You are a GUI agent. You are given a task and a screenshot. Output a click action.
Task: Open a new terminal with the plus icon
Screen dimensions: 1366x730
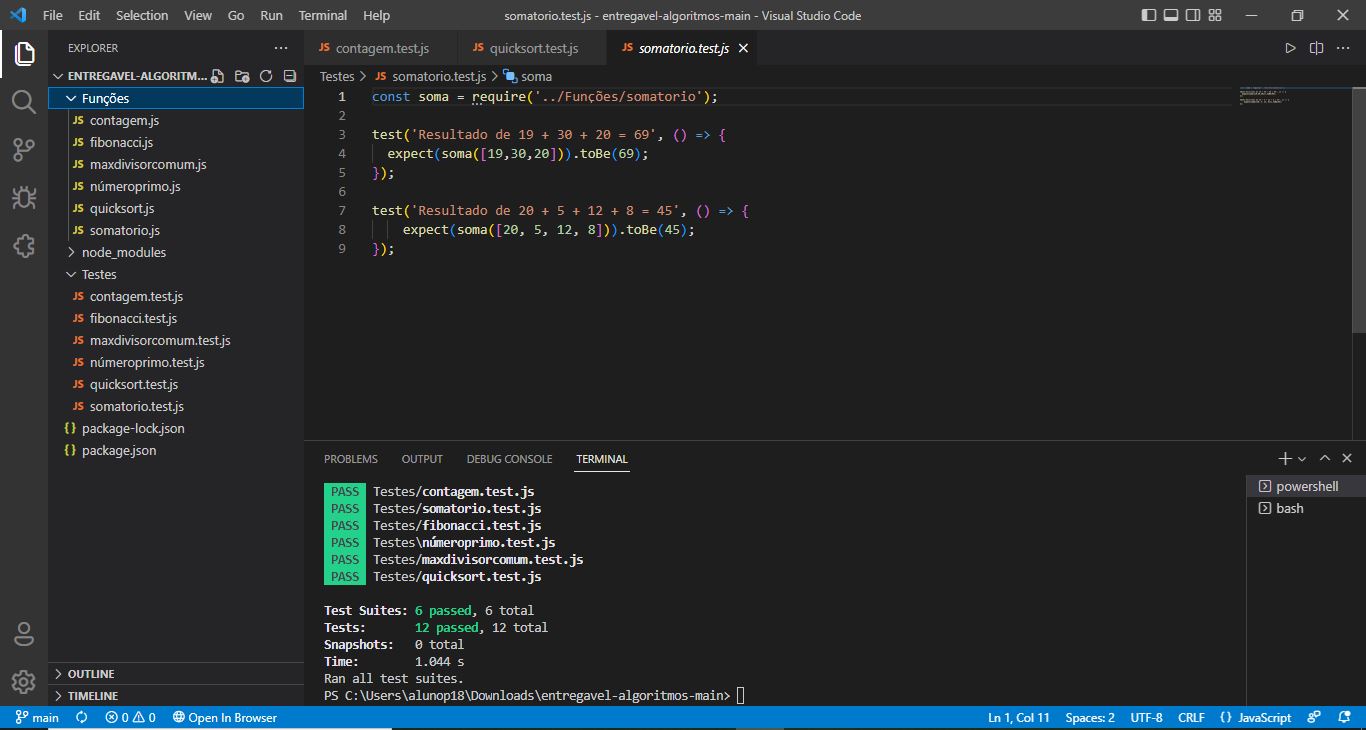click(1284, 458)
